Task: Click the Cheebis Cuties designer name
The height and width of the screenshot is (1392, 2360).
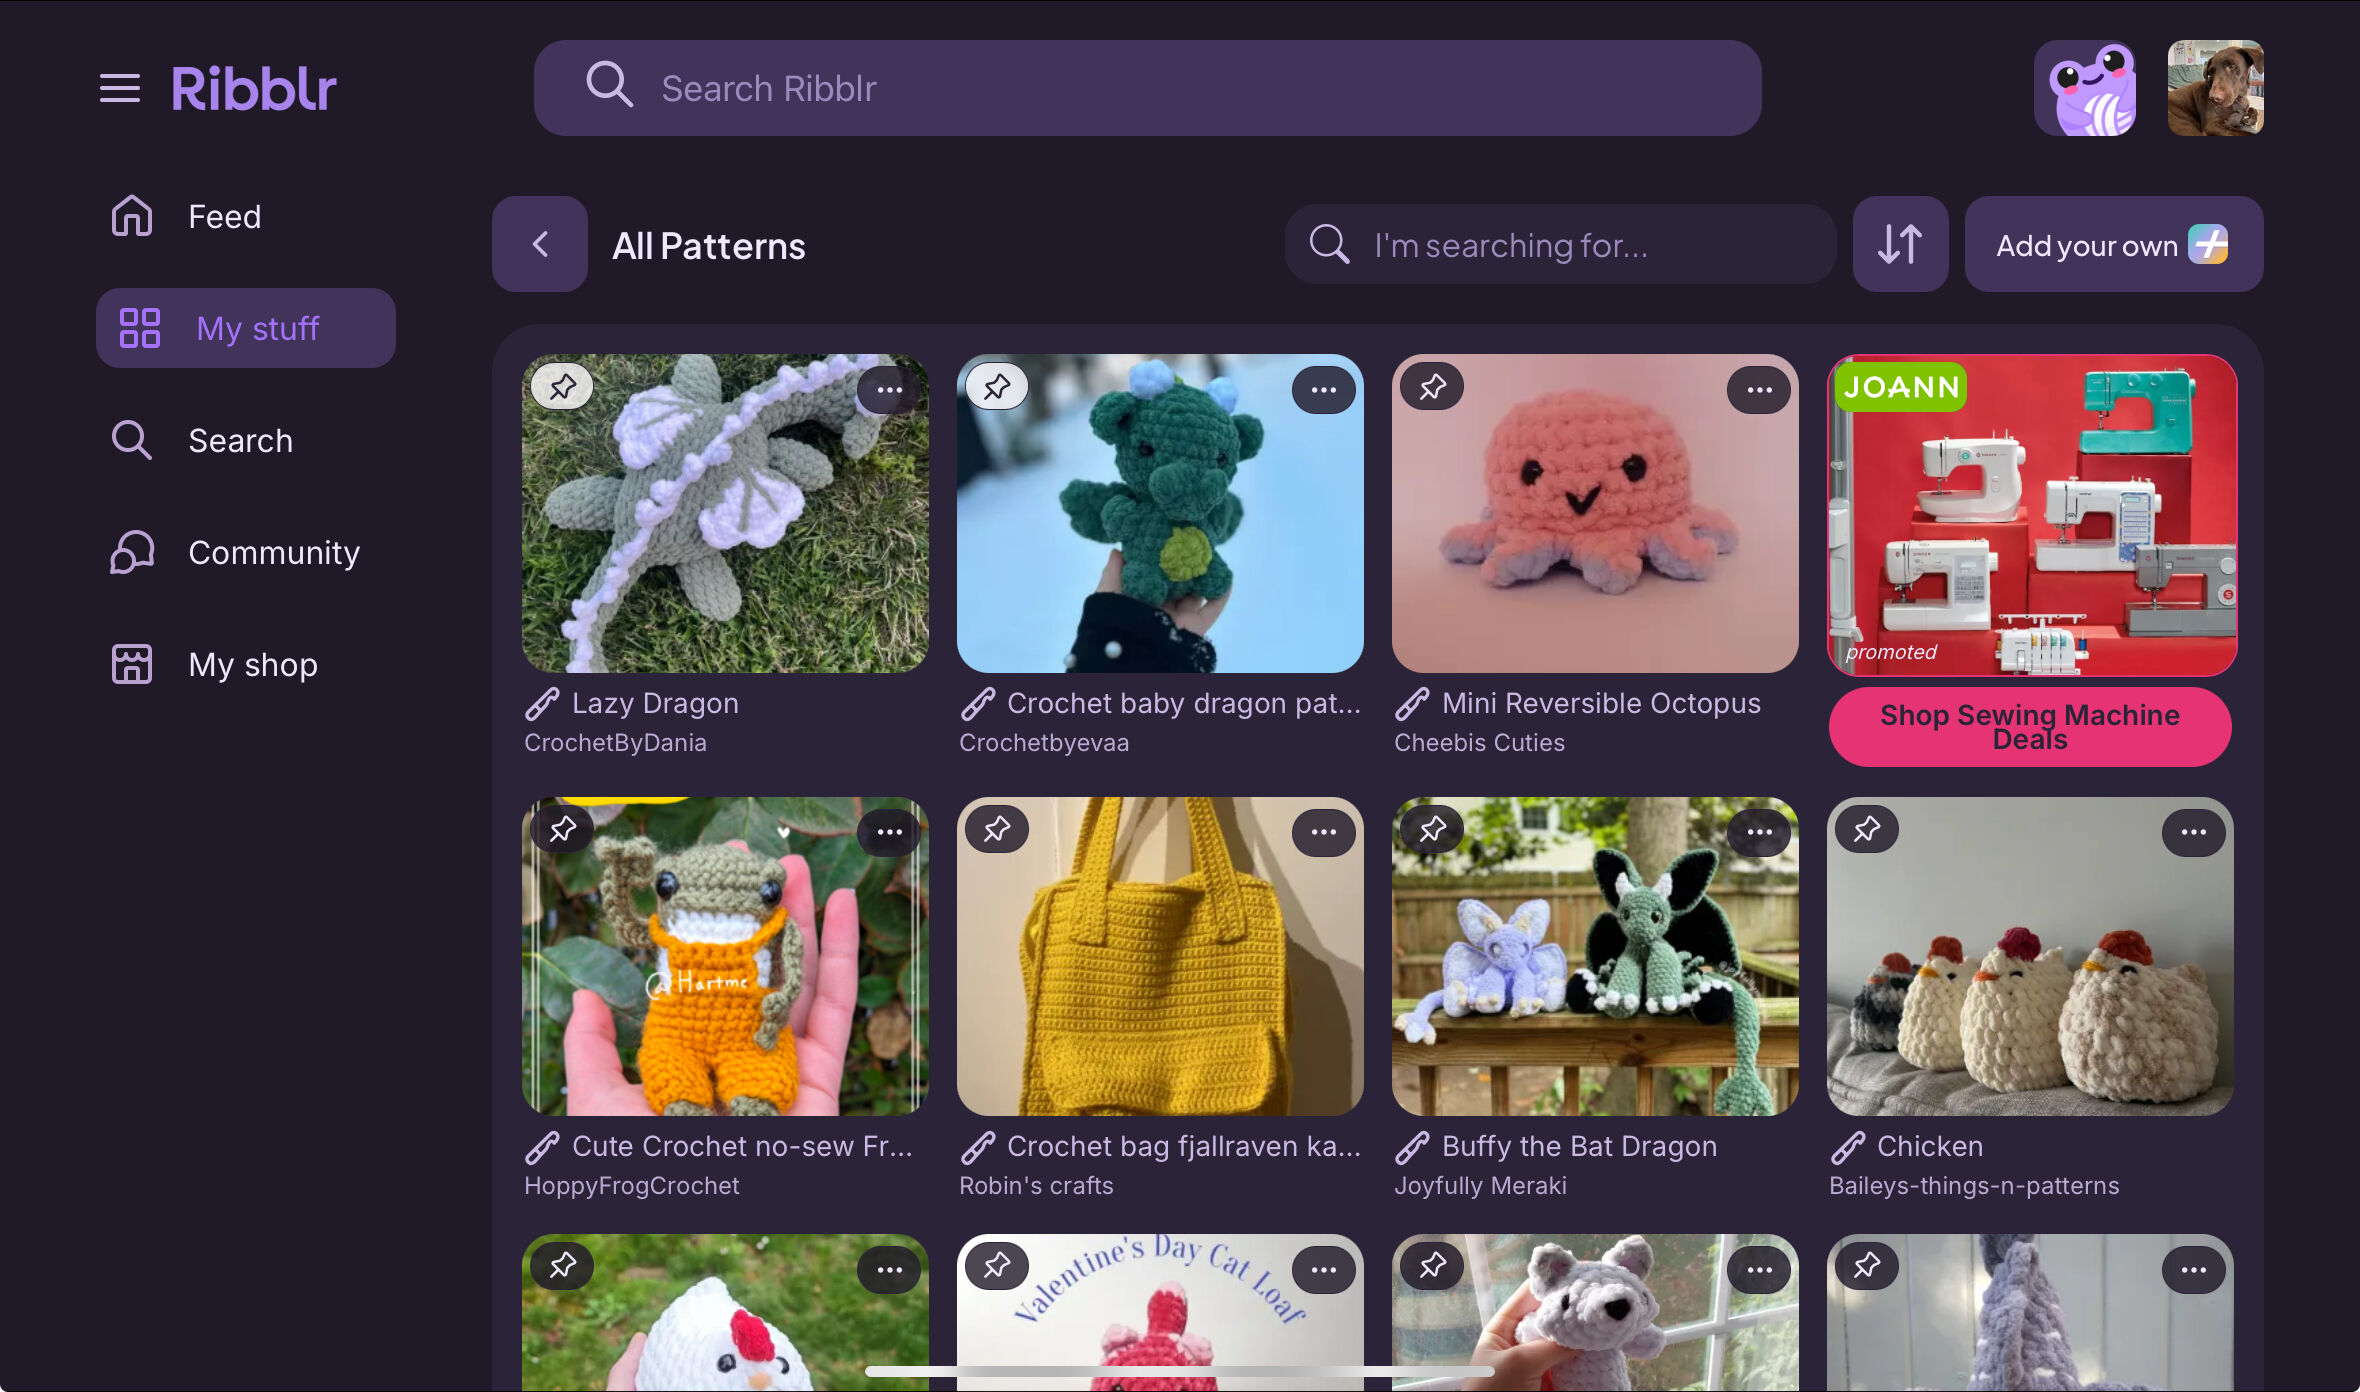Action: [1479, 743]
